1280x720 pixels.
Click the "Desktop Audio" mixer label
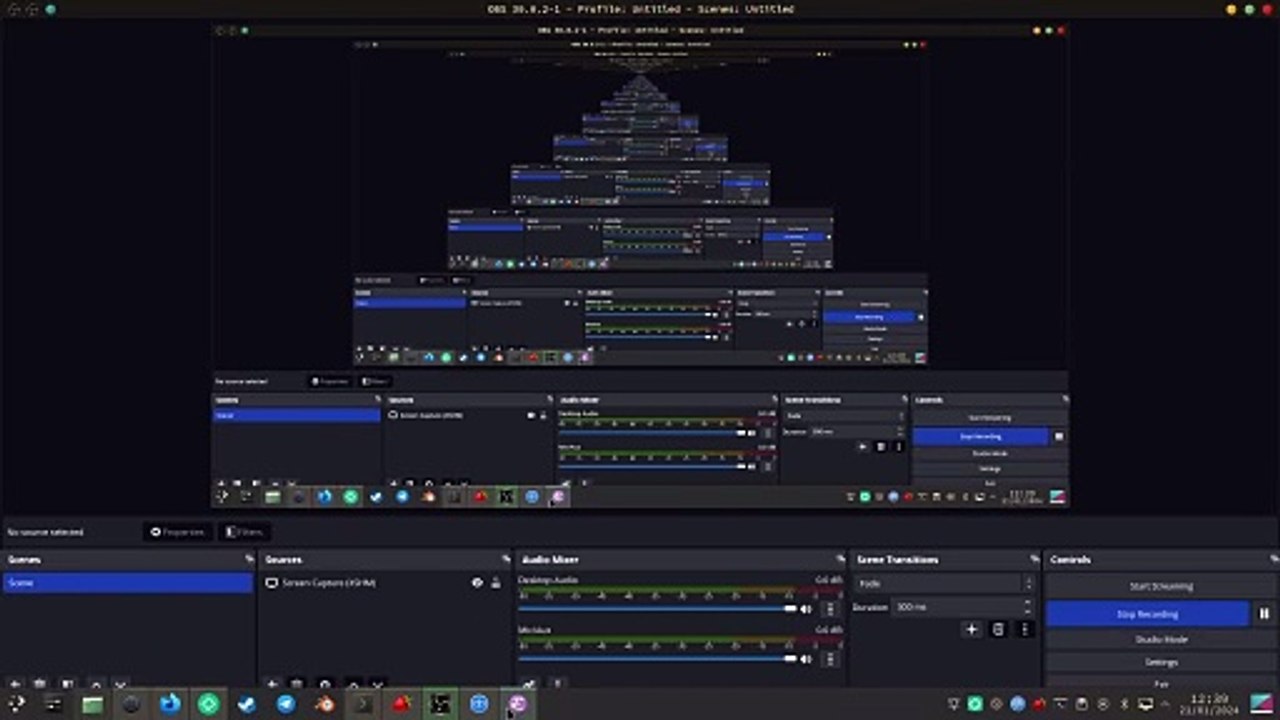pos(549,580)
